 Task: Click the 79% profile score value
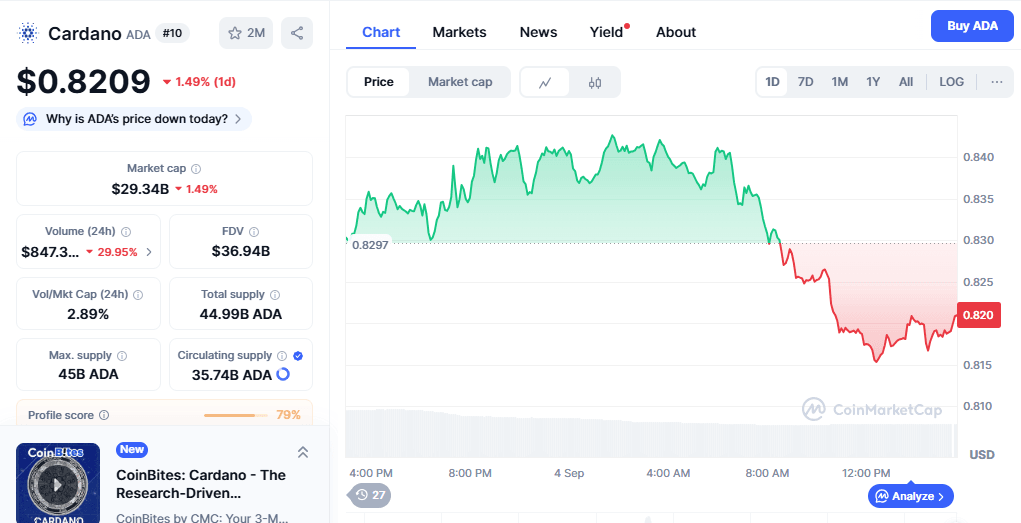click(x=288, y=416)
